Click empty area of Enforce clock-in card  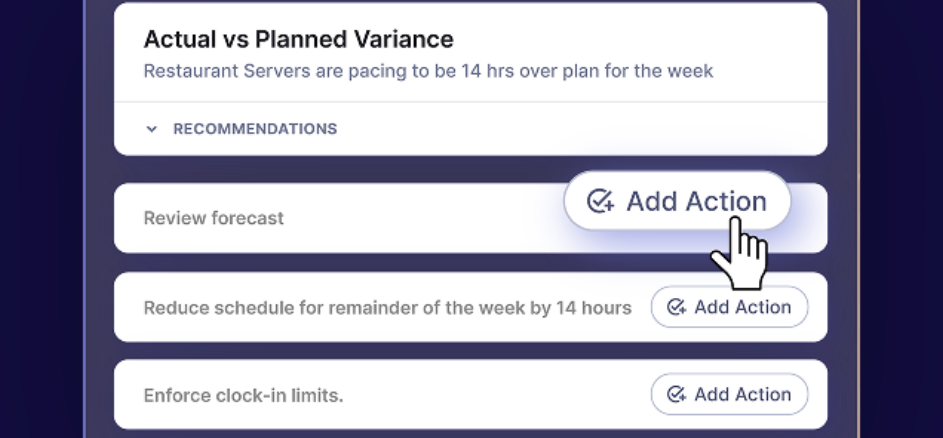(493, 396)
